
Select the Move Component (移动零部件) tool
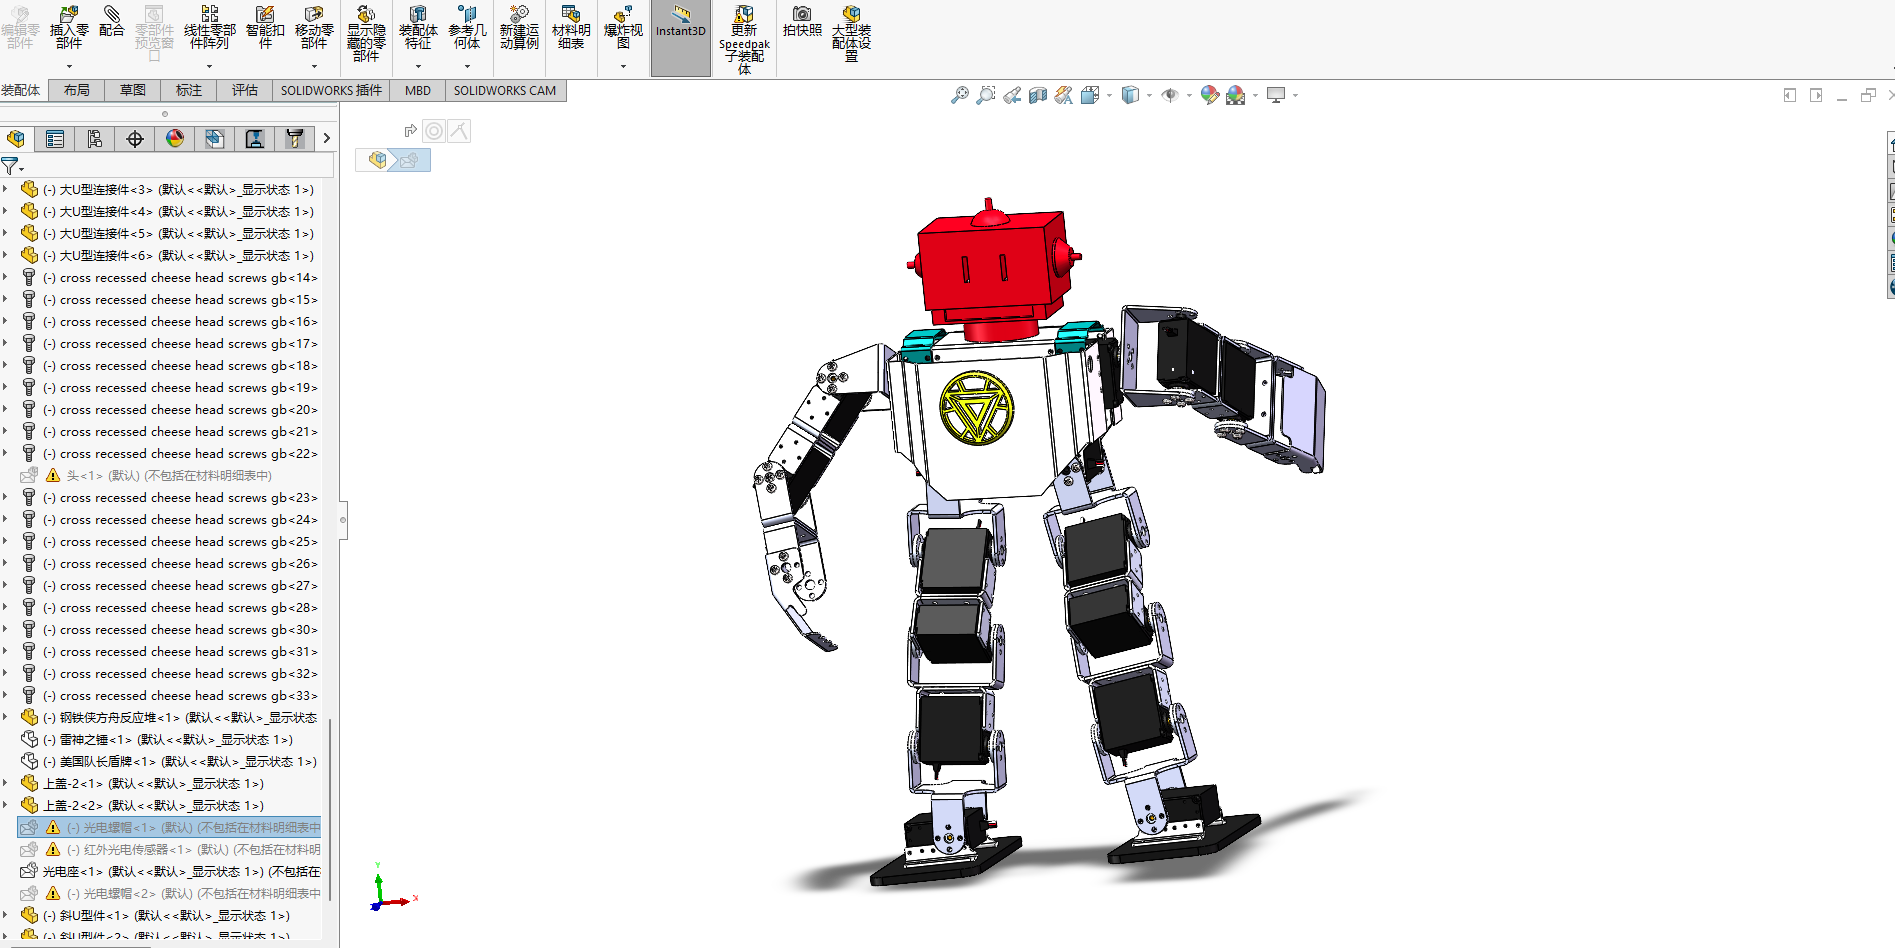pos(314,27)
